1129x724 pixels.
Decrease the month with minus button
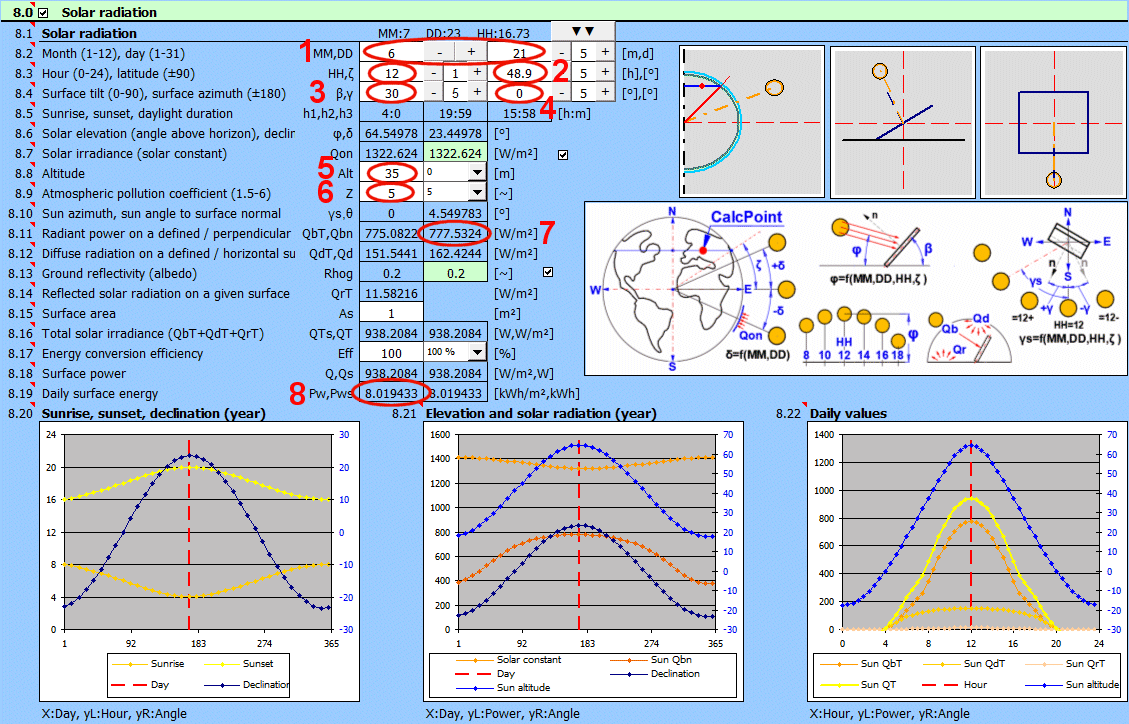(440, 52)
